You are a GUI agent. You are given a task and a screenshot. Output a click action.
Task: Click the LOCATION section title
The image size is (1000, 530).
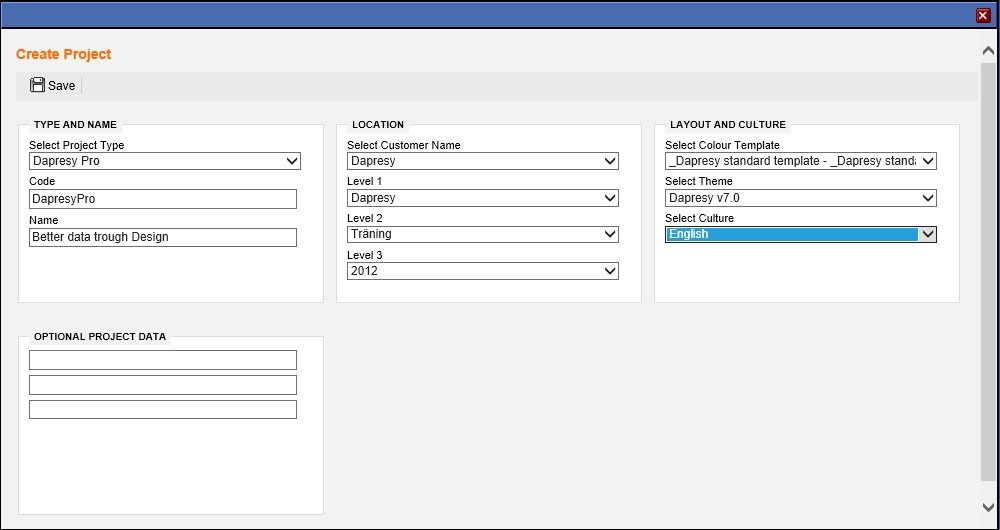(x=378, y=124)
